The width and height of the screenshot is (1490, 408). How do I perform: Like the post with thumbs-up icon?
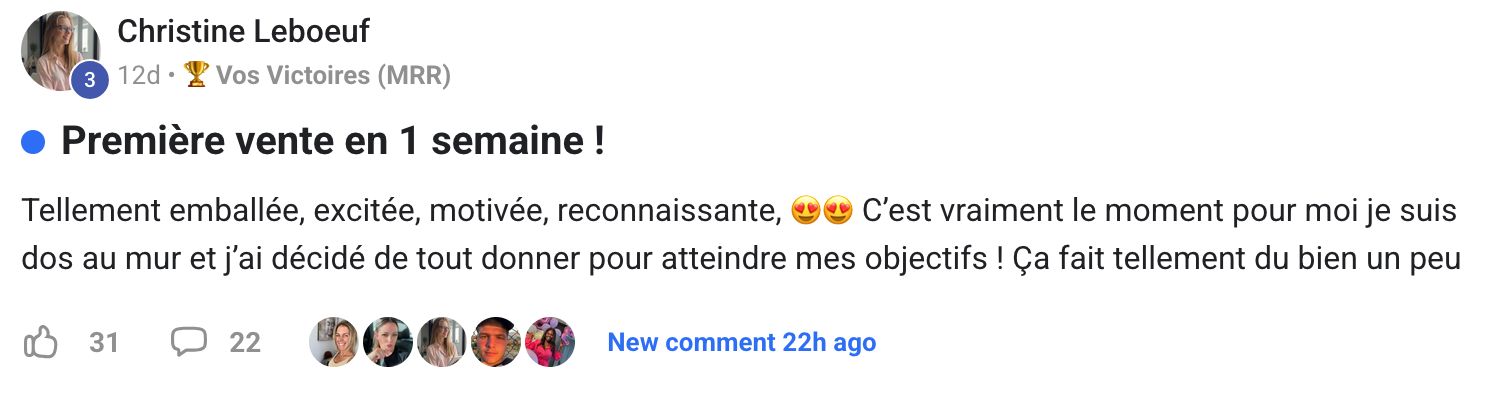pyautogui.click(x=40, y=343)
